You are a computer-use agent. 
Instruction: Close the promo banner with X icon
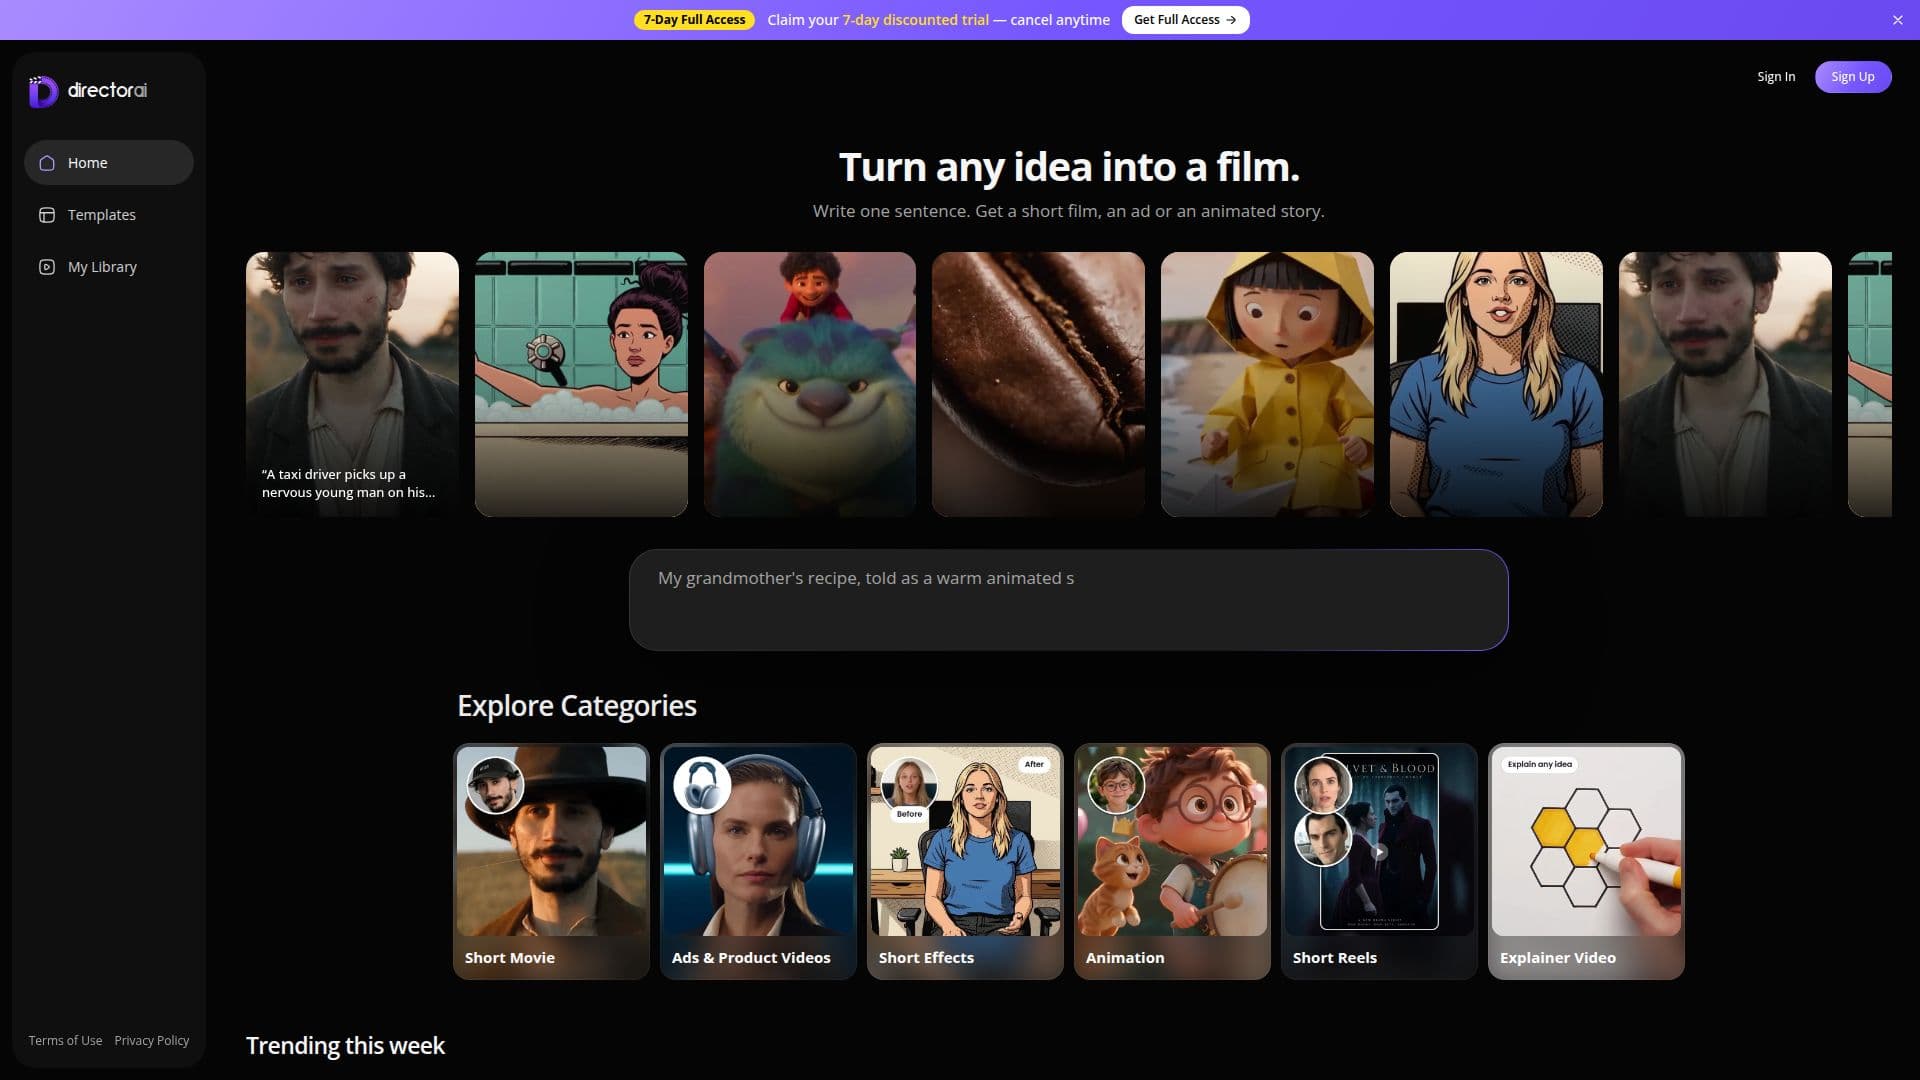point(1897,20)
